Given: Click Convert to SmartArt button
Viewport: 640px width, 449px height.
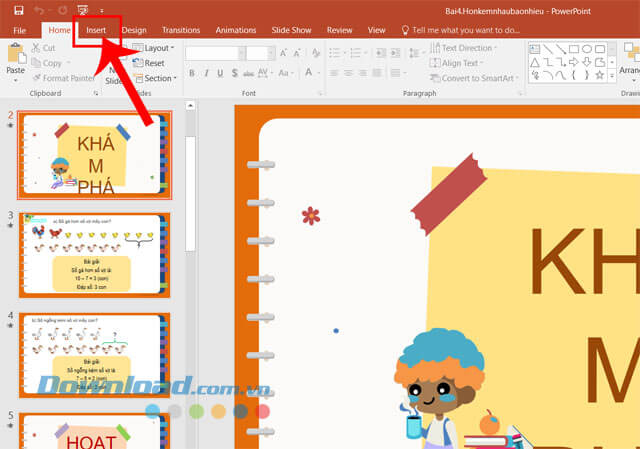Looking at the screenshot, I should point(477,78).
